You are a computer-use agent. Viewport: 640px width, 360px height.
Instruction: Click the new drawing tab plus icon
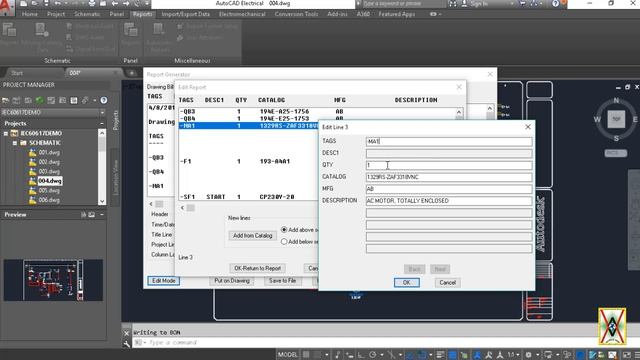132,73
